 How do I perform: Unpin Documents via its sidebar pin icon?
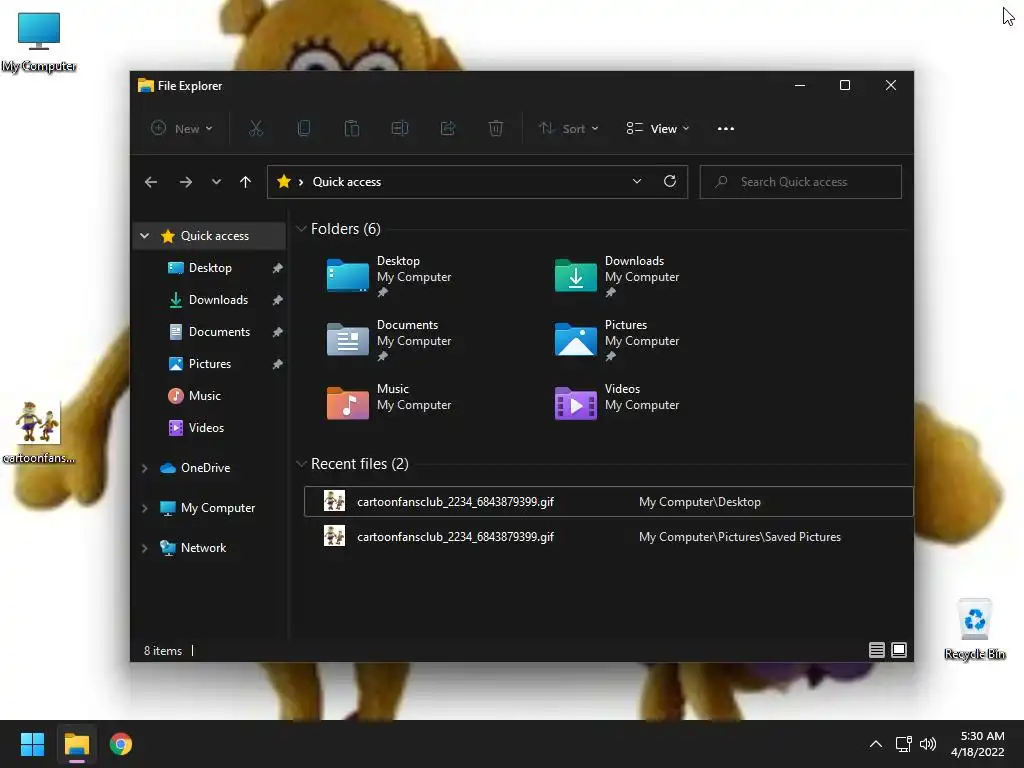[277, 332]
